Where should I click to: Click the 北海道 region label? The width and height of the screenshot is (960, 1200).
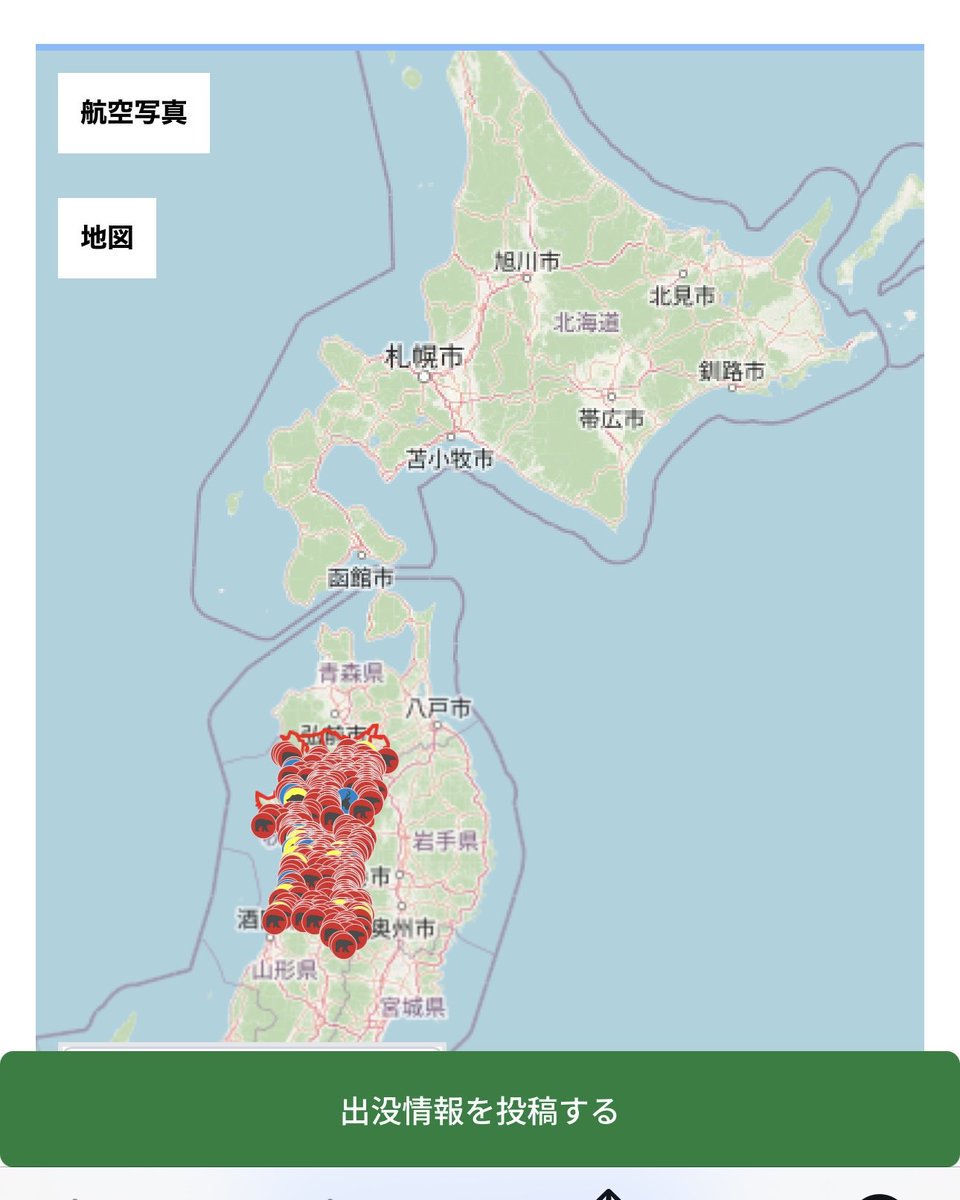point(587,322)
